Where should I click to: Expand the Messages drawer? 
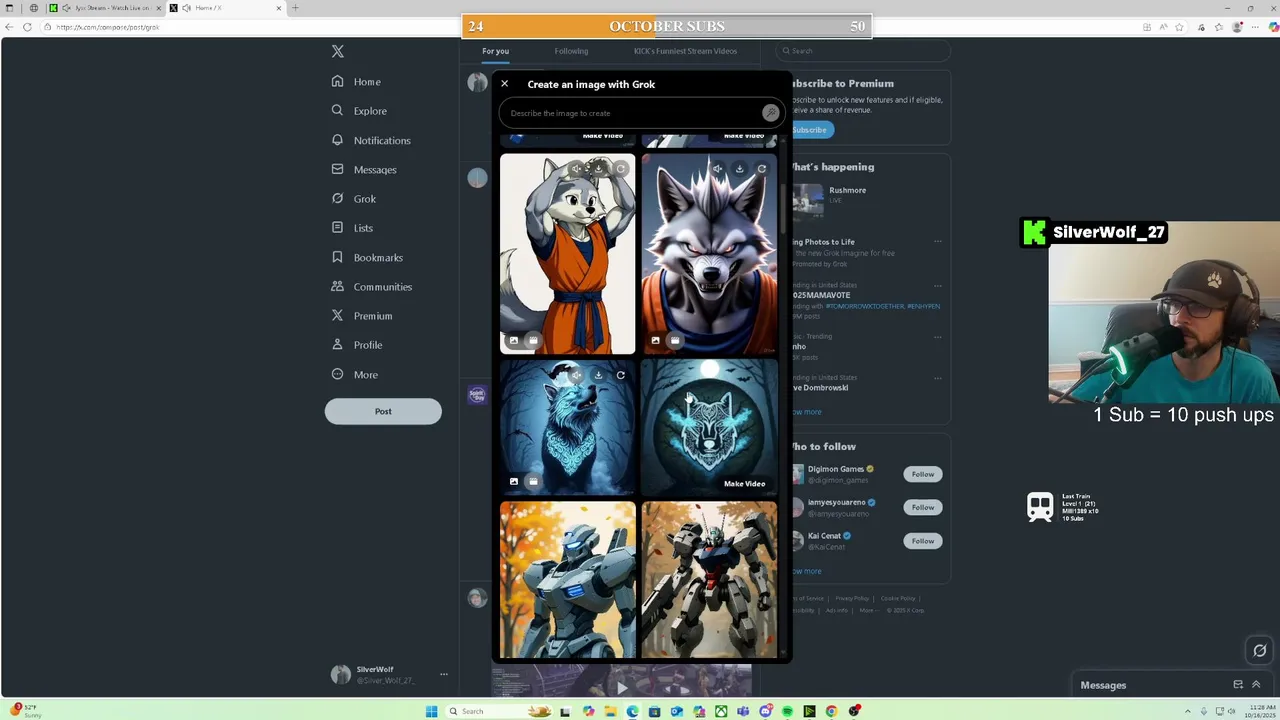coord(1256,685)
